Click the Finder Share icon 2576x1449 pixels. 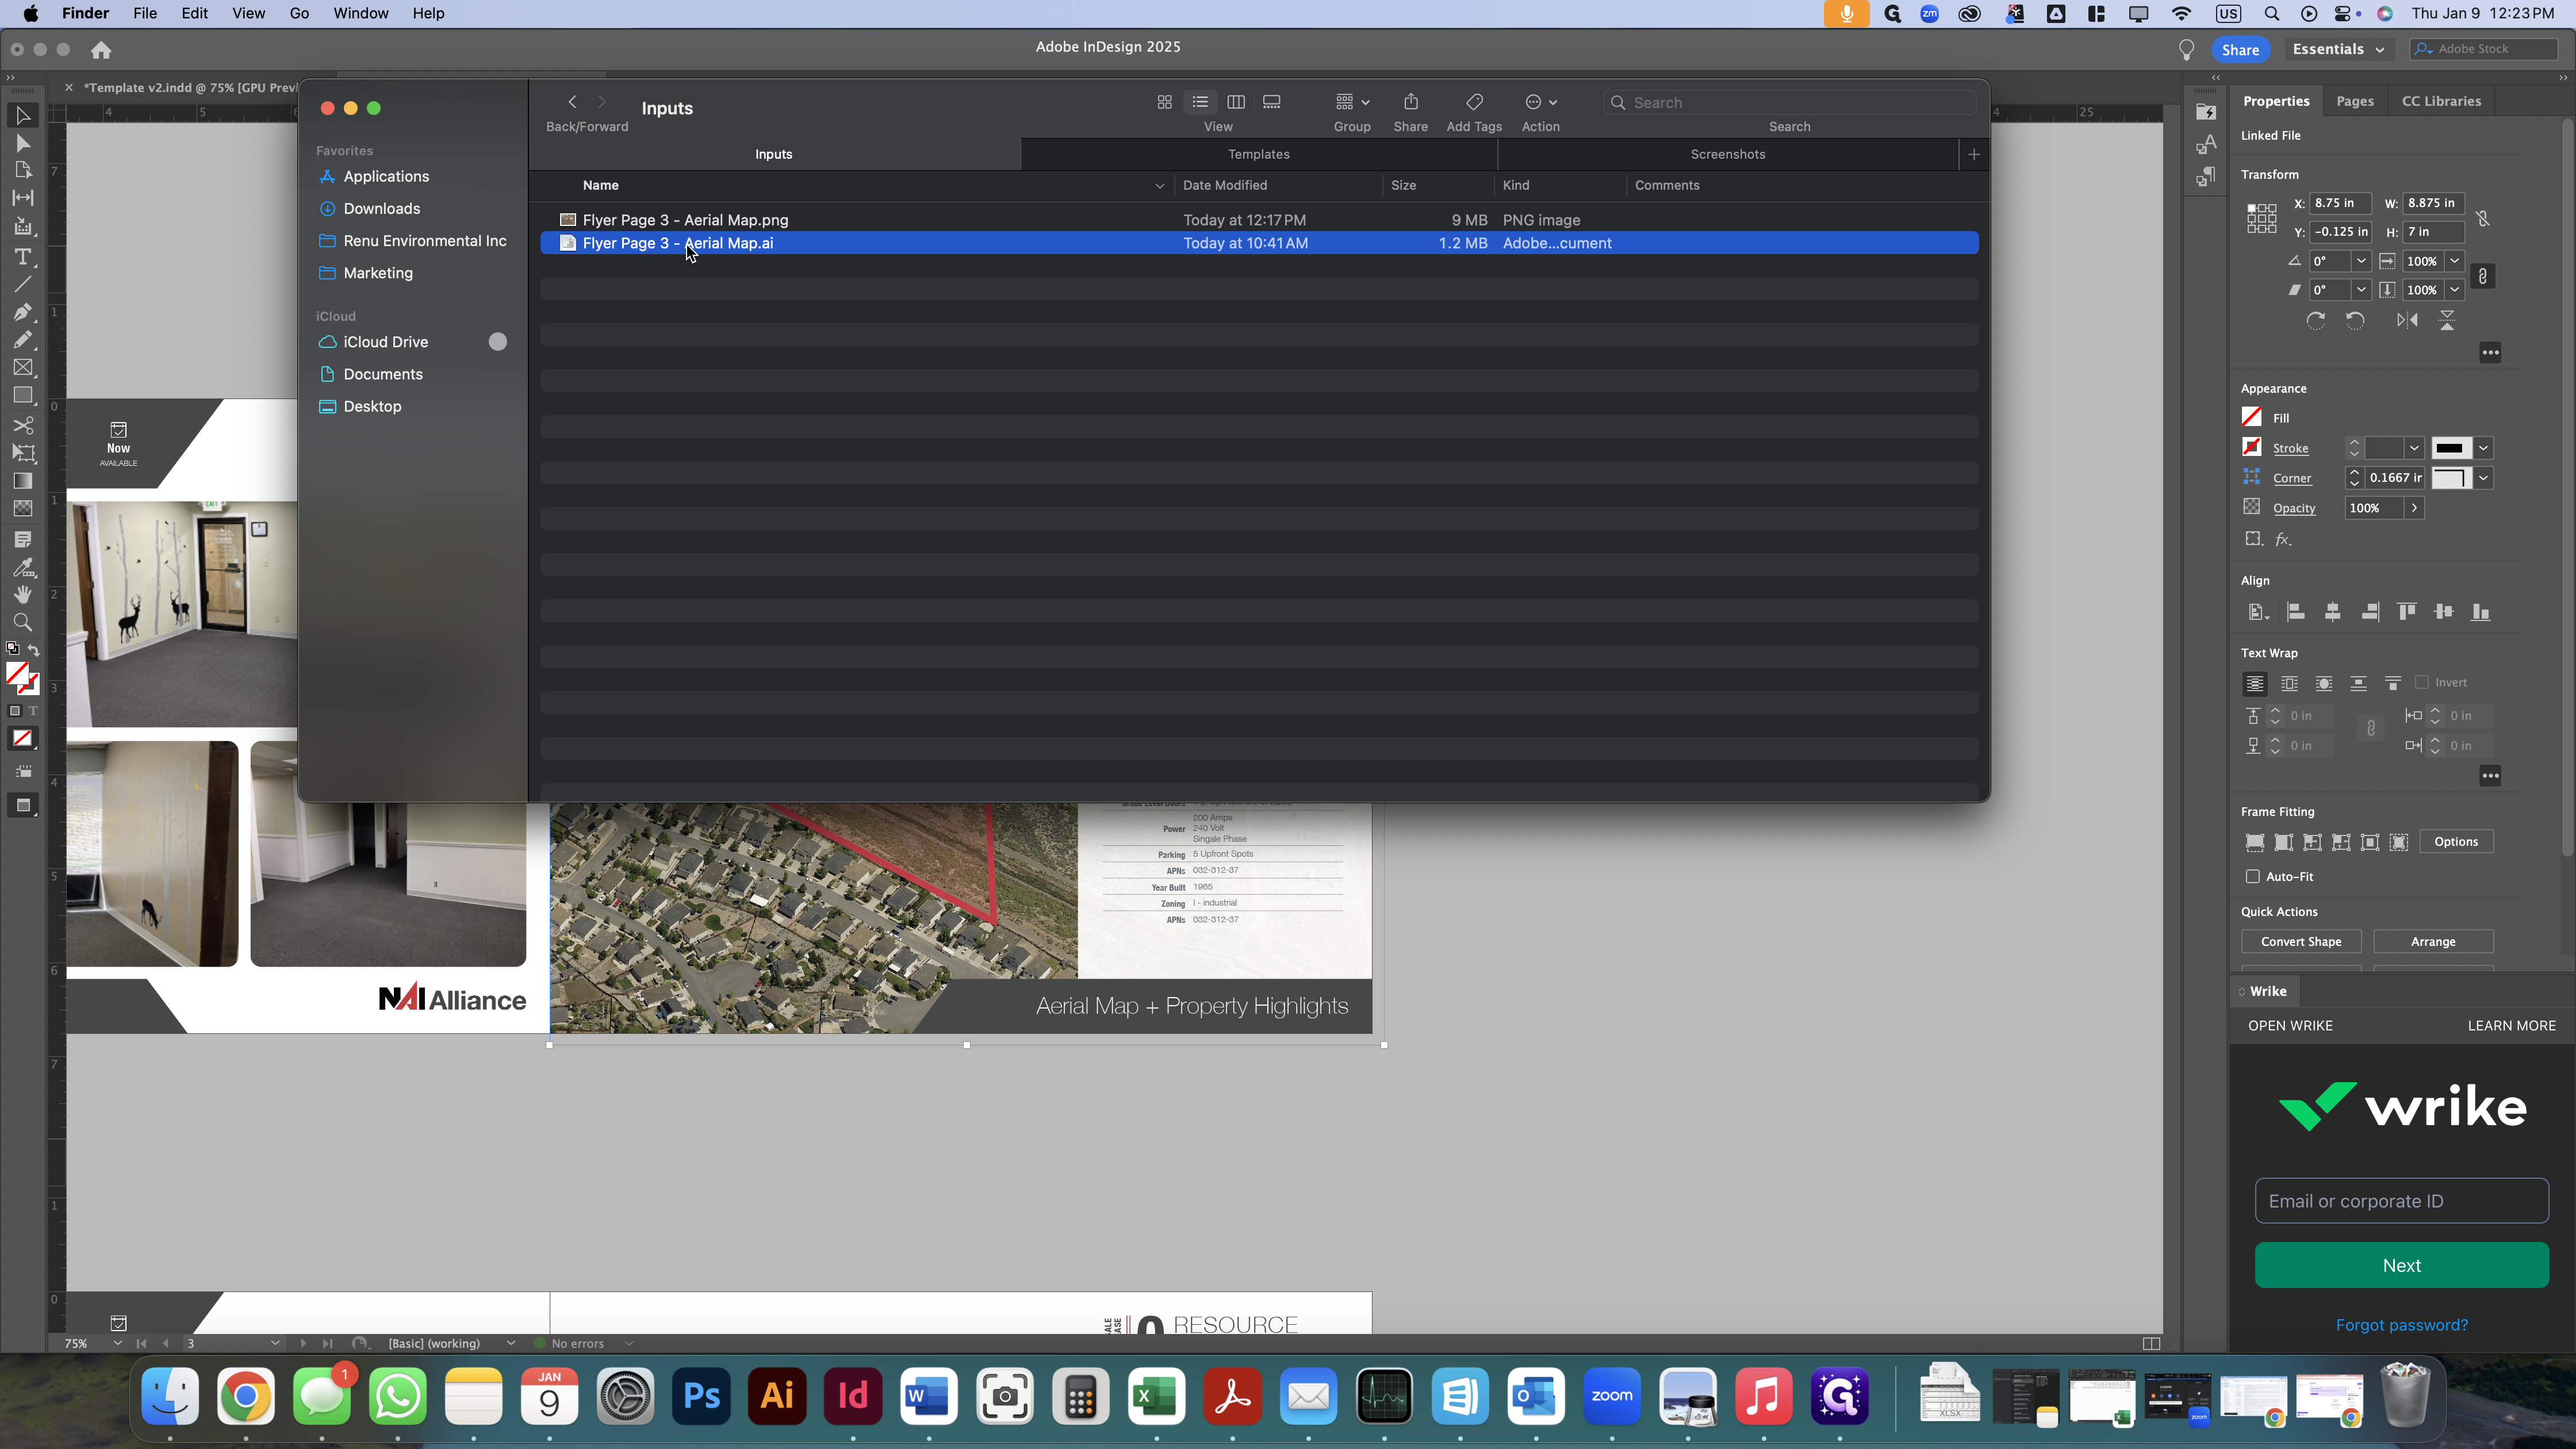tap(1411, 102)
